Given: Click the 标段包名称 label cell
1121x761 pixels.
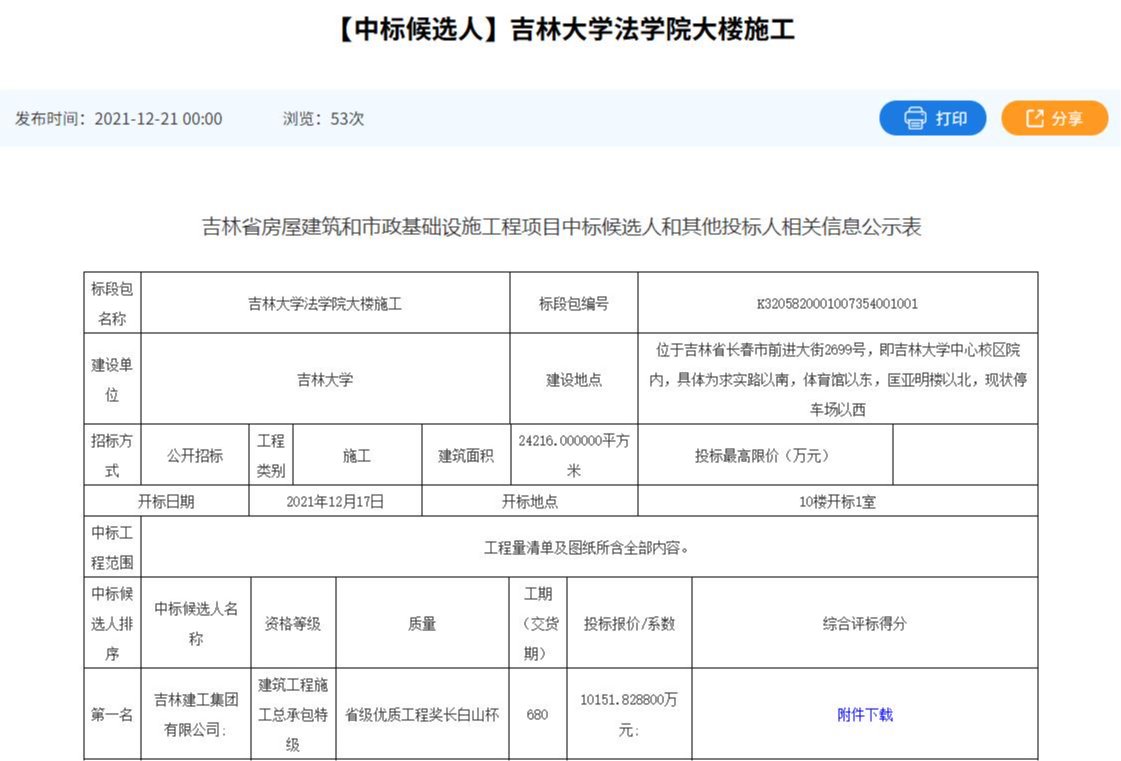Looking at the screenshot, I should pyautogui.click(x=112, y=303).
